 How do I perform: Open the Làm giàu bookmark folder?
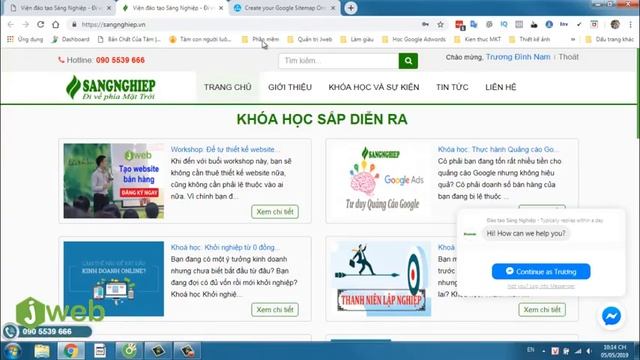pyautogui.click(x=357, y=40)
